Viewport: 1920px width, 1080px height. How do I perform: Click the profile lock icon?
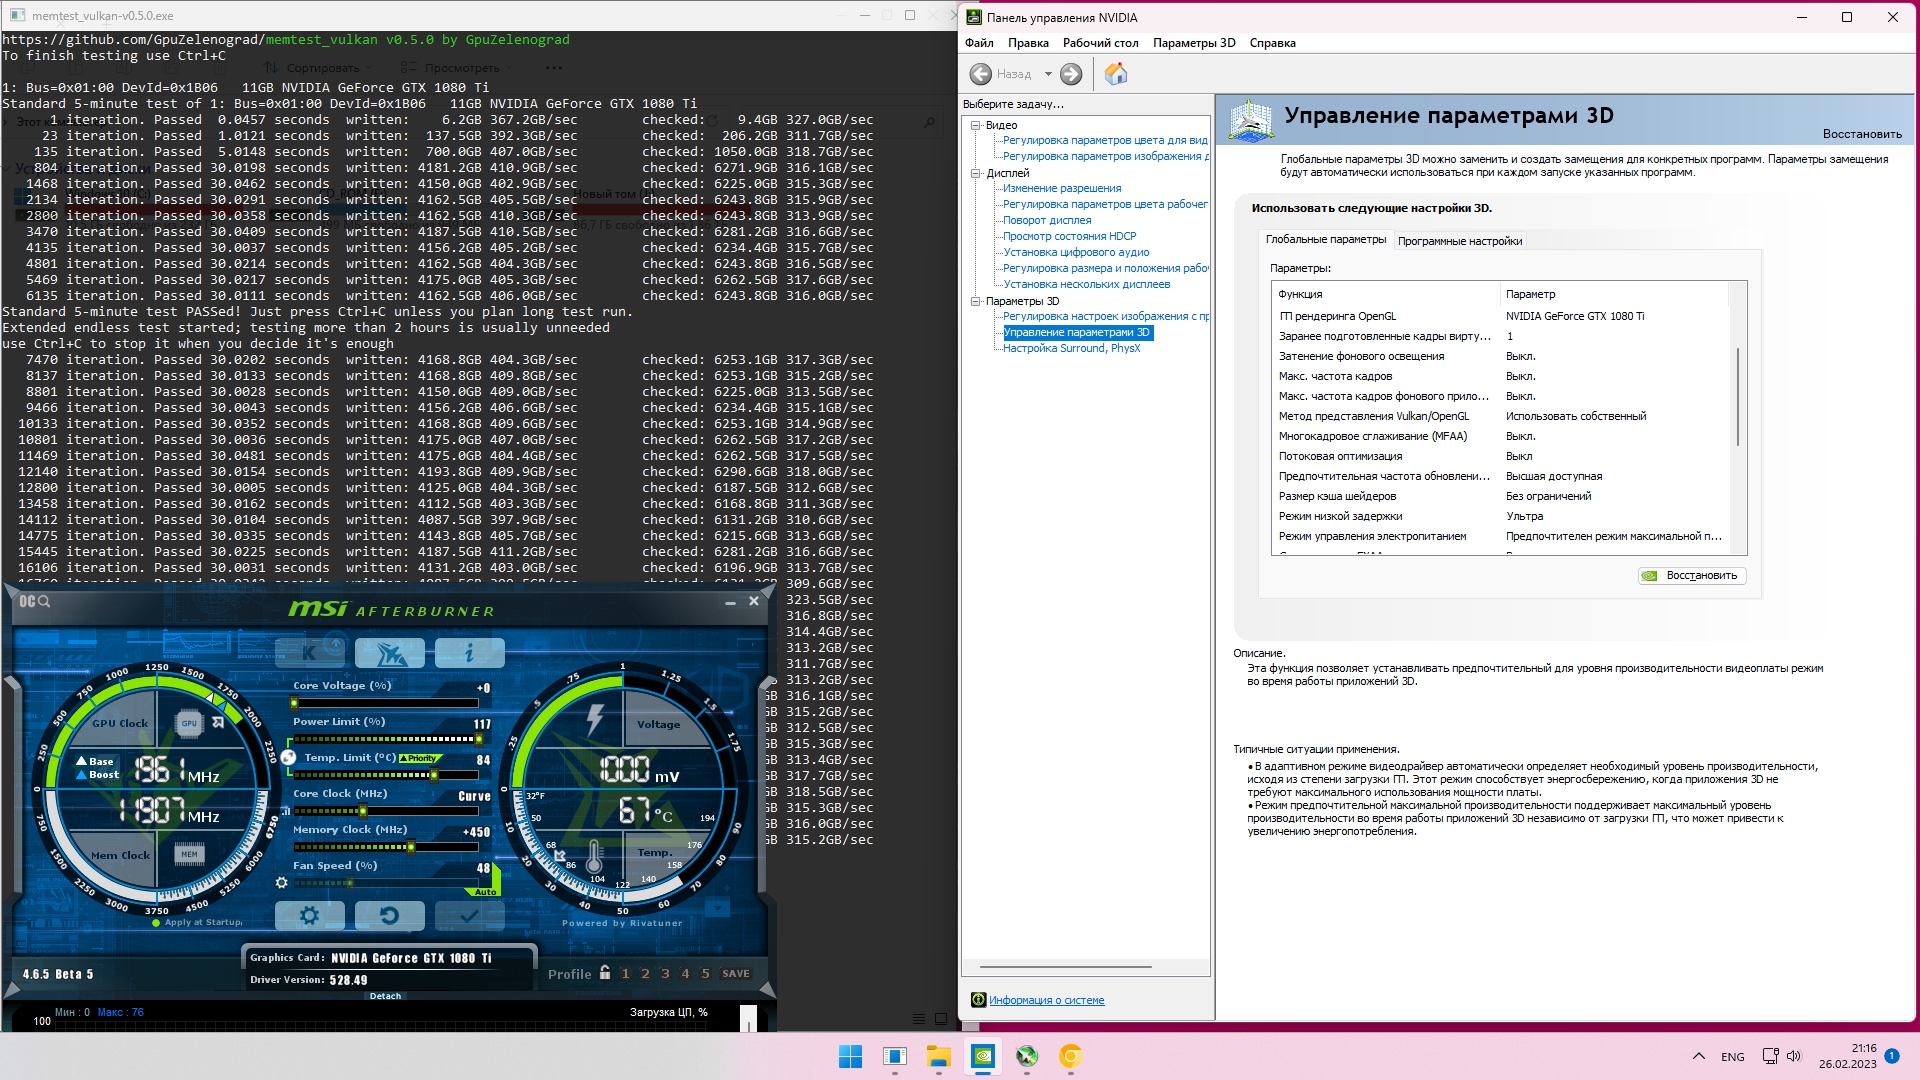pos(605,973)
